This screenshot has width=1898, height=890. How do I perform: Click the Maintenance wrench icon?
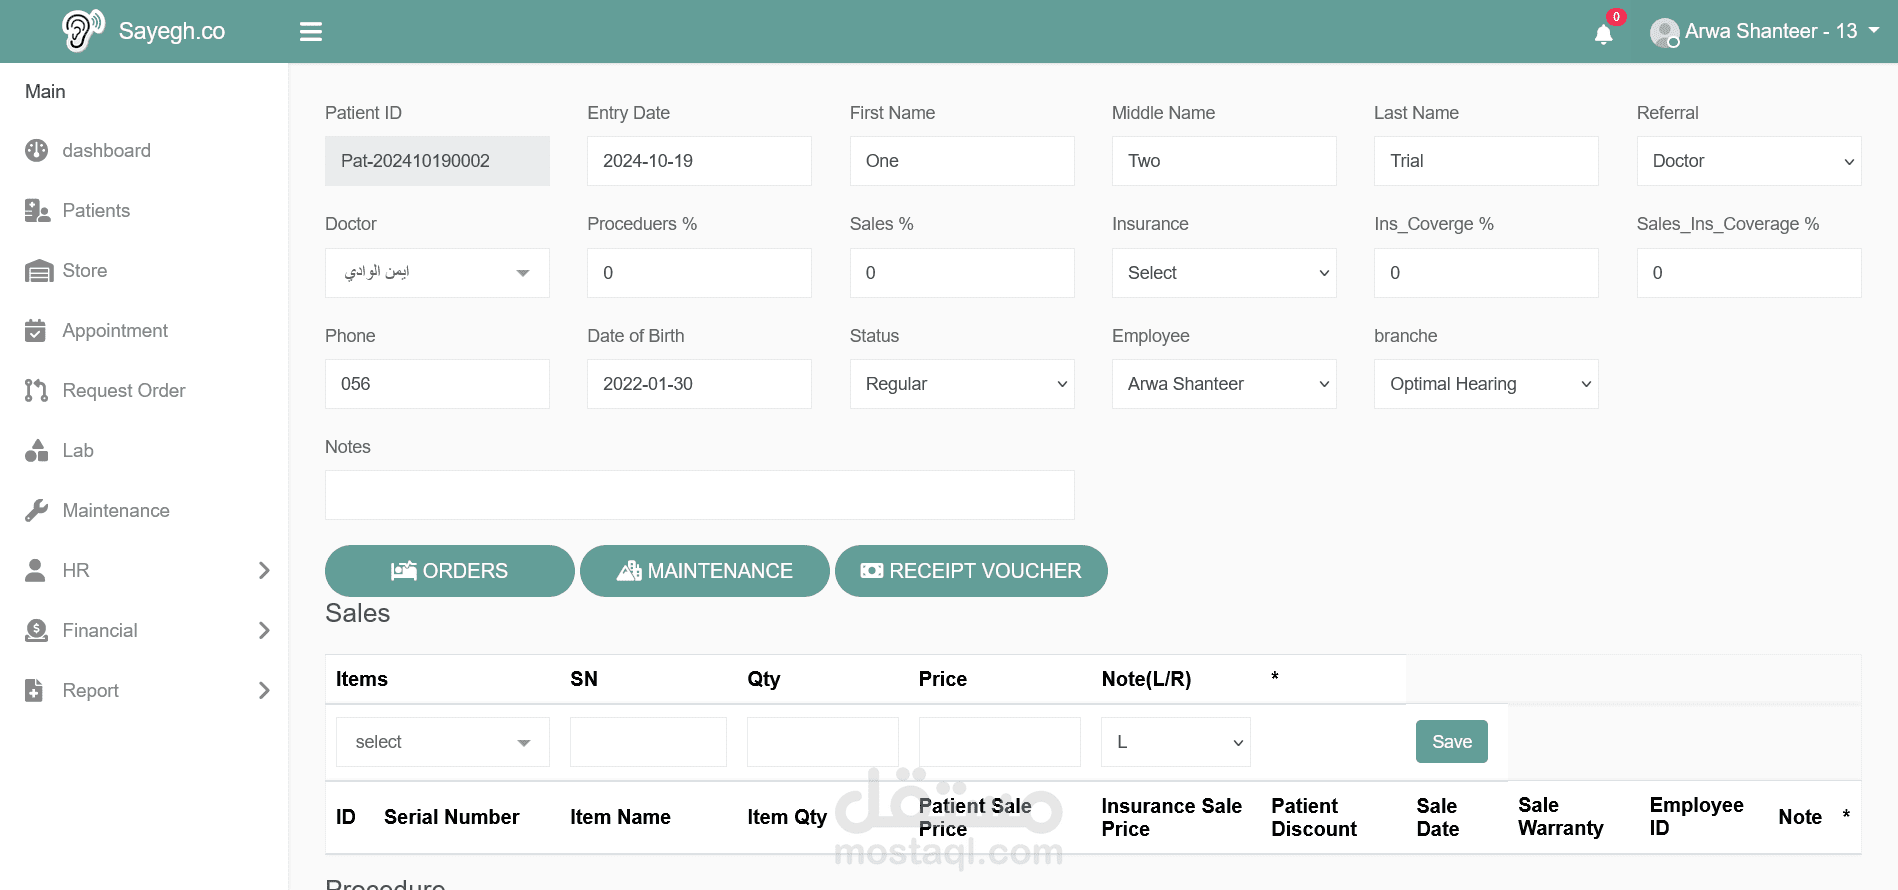(x=37, y=511)
